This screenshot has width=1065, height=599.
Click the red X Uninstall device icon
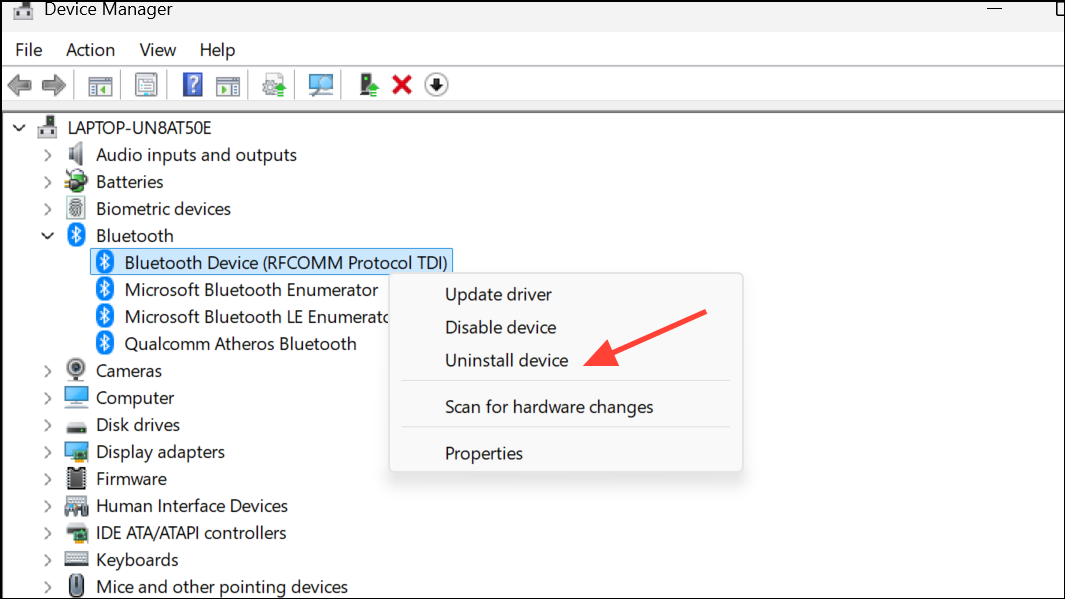click(402, 85)
